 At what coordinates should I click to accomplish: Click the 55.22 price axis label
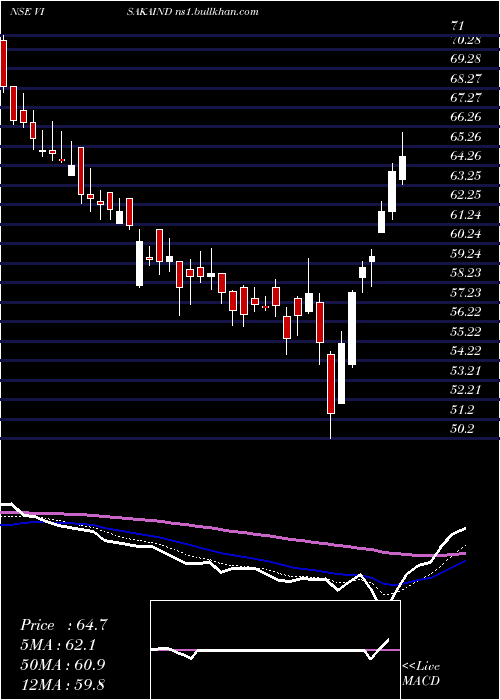click(x=466, y=331)
